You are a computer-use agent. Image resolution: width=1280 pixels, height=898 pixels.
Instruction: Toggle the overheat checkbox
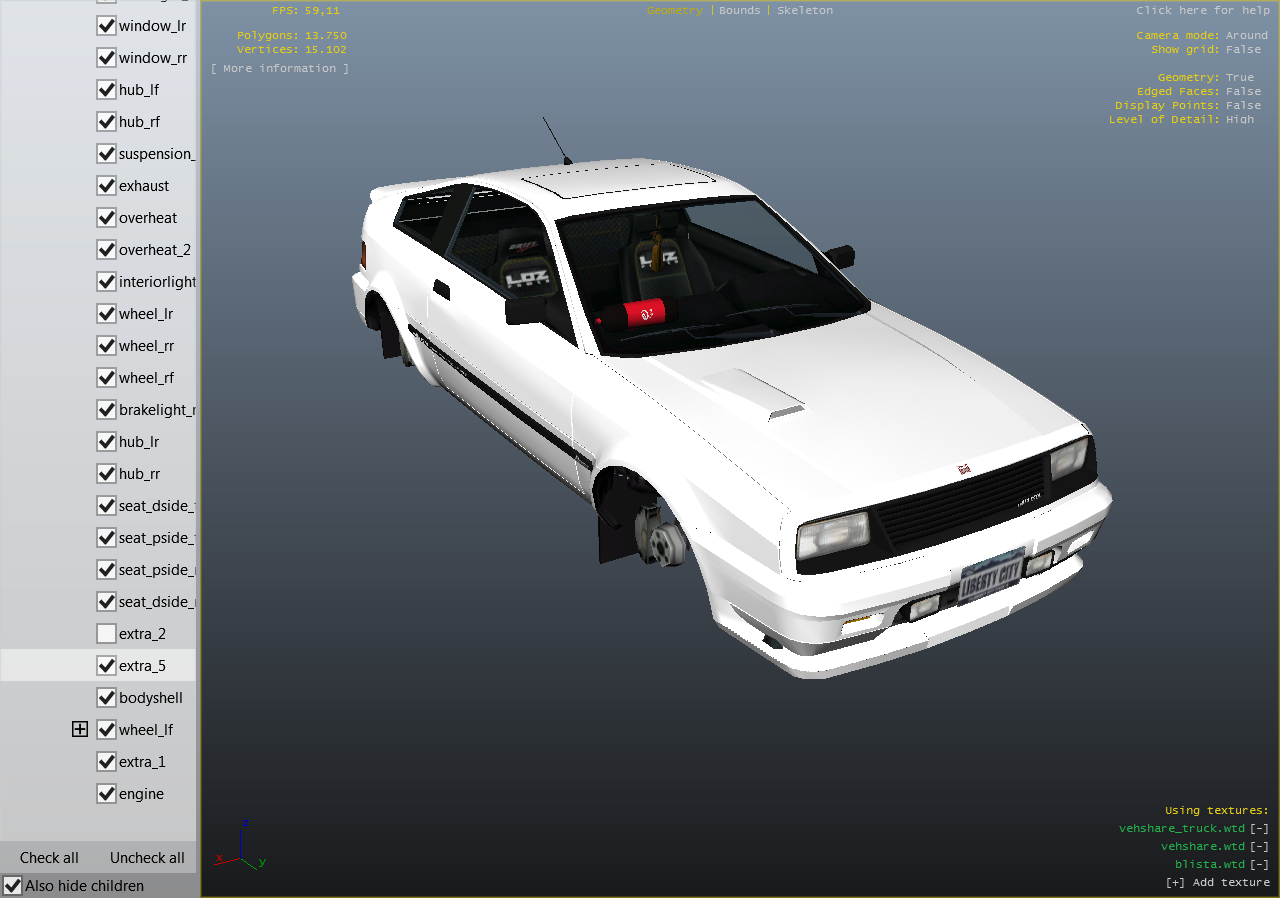(x=107, y=218)
